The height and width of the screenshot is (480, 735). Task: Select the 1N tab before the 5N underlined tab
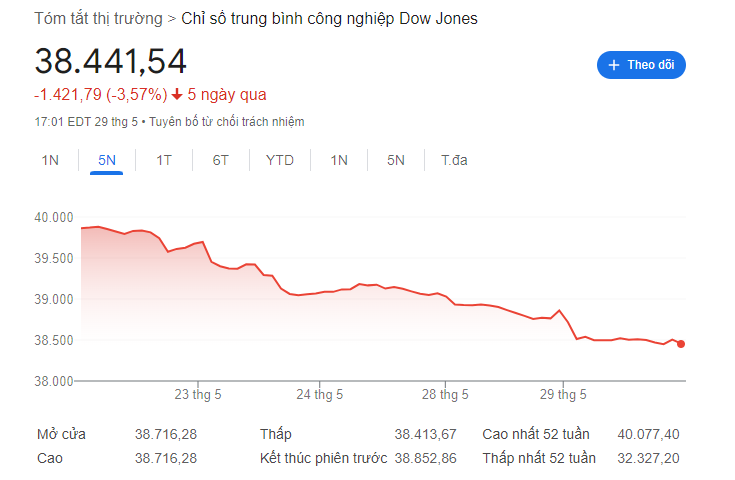pyautogui.click(x=50, y=160)
